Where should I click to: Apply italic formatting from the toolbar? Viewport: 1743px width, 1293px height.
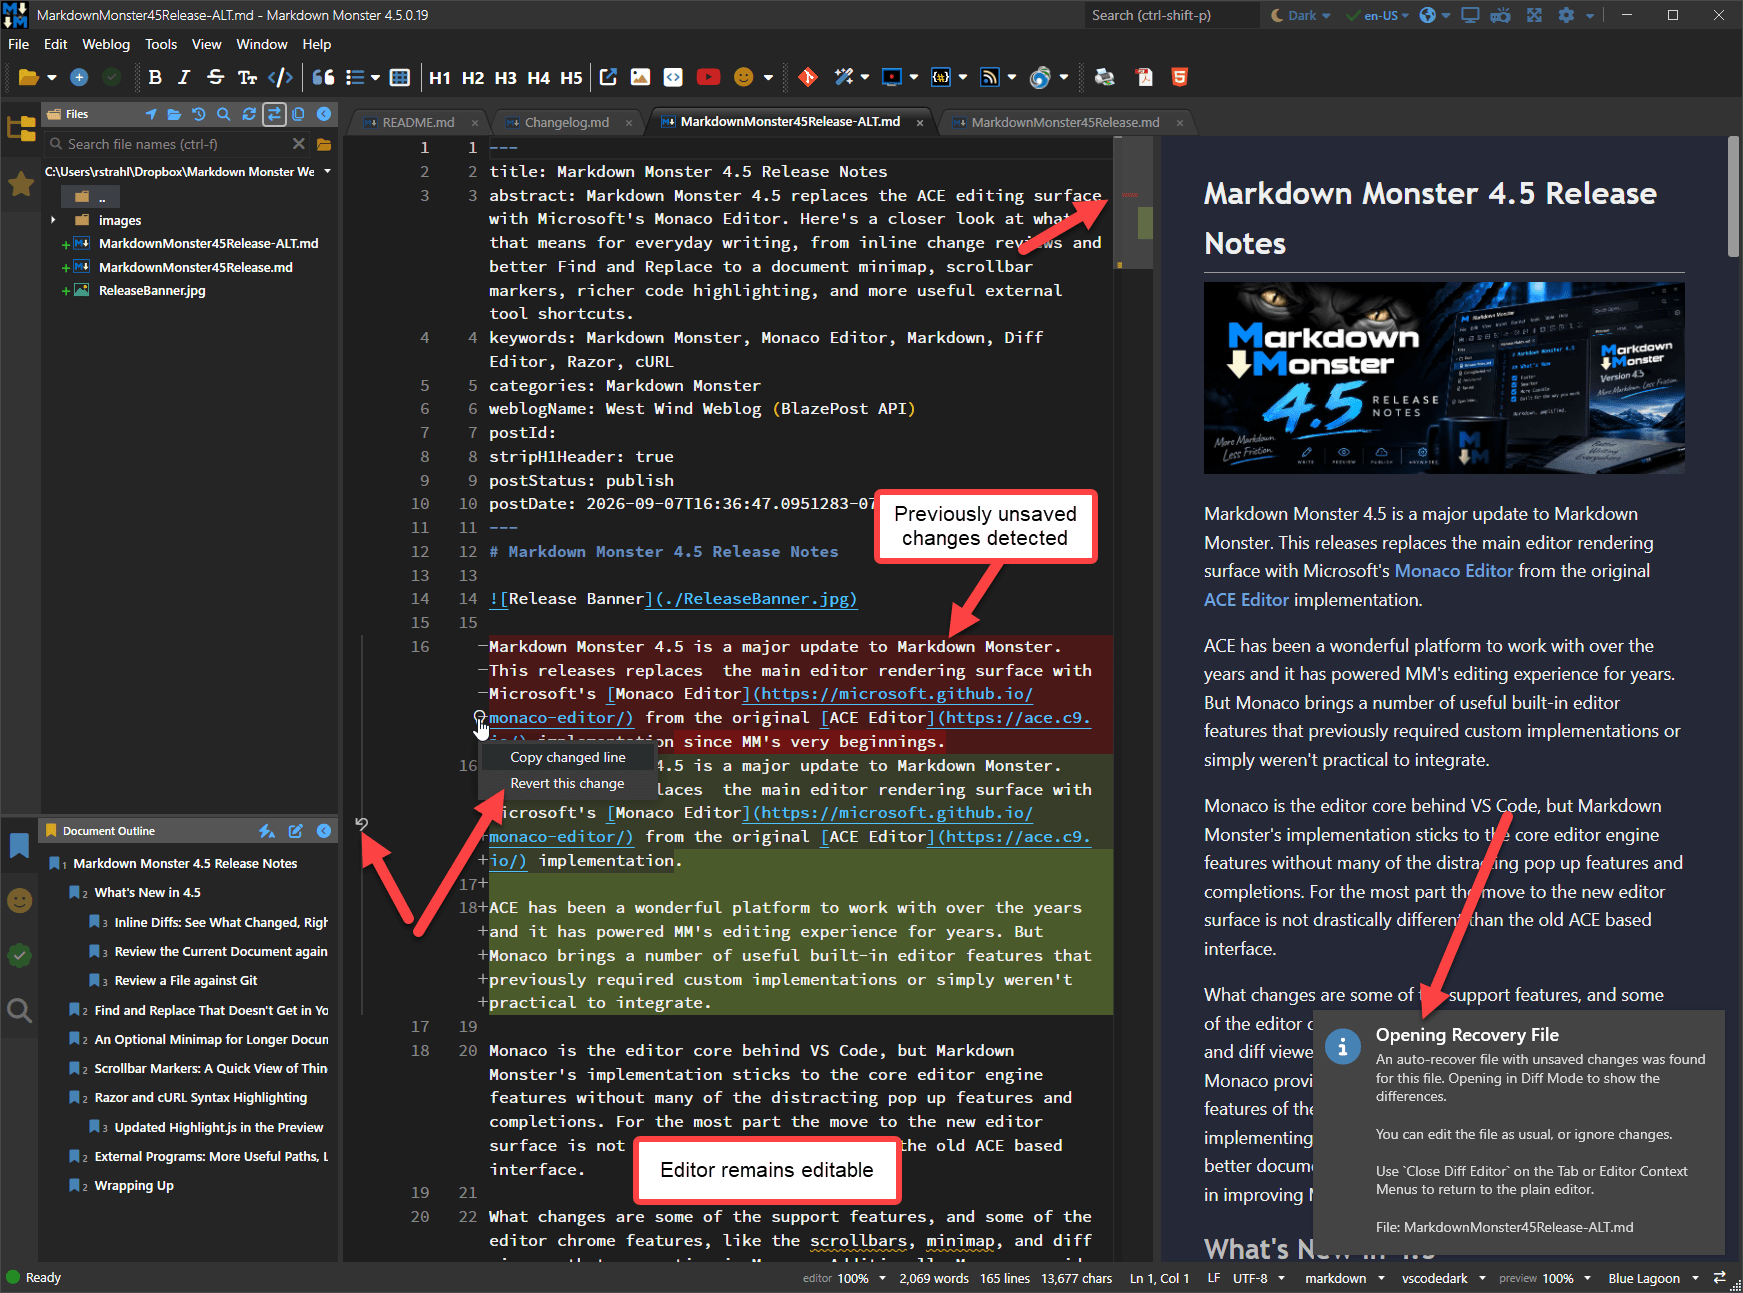184,77
